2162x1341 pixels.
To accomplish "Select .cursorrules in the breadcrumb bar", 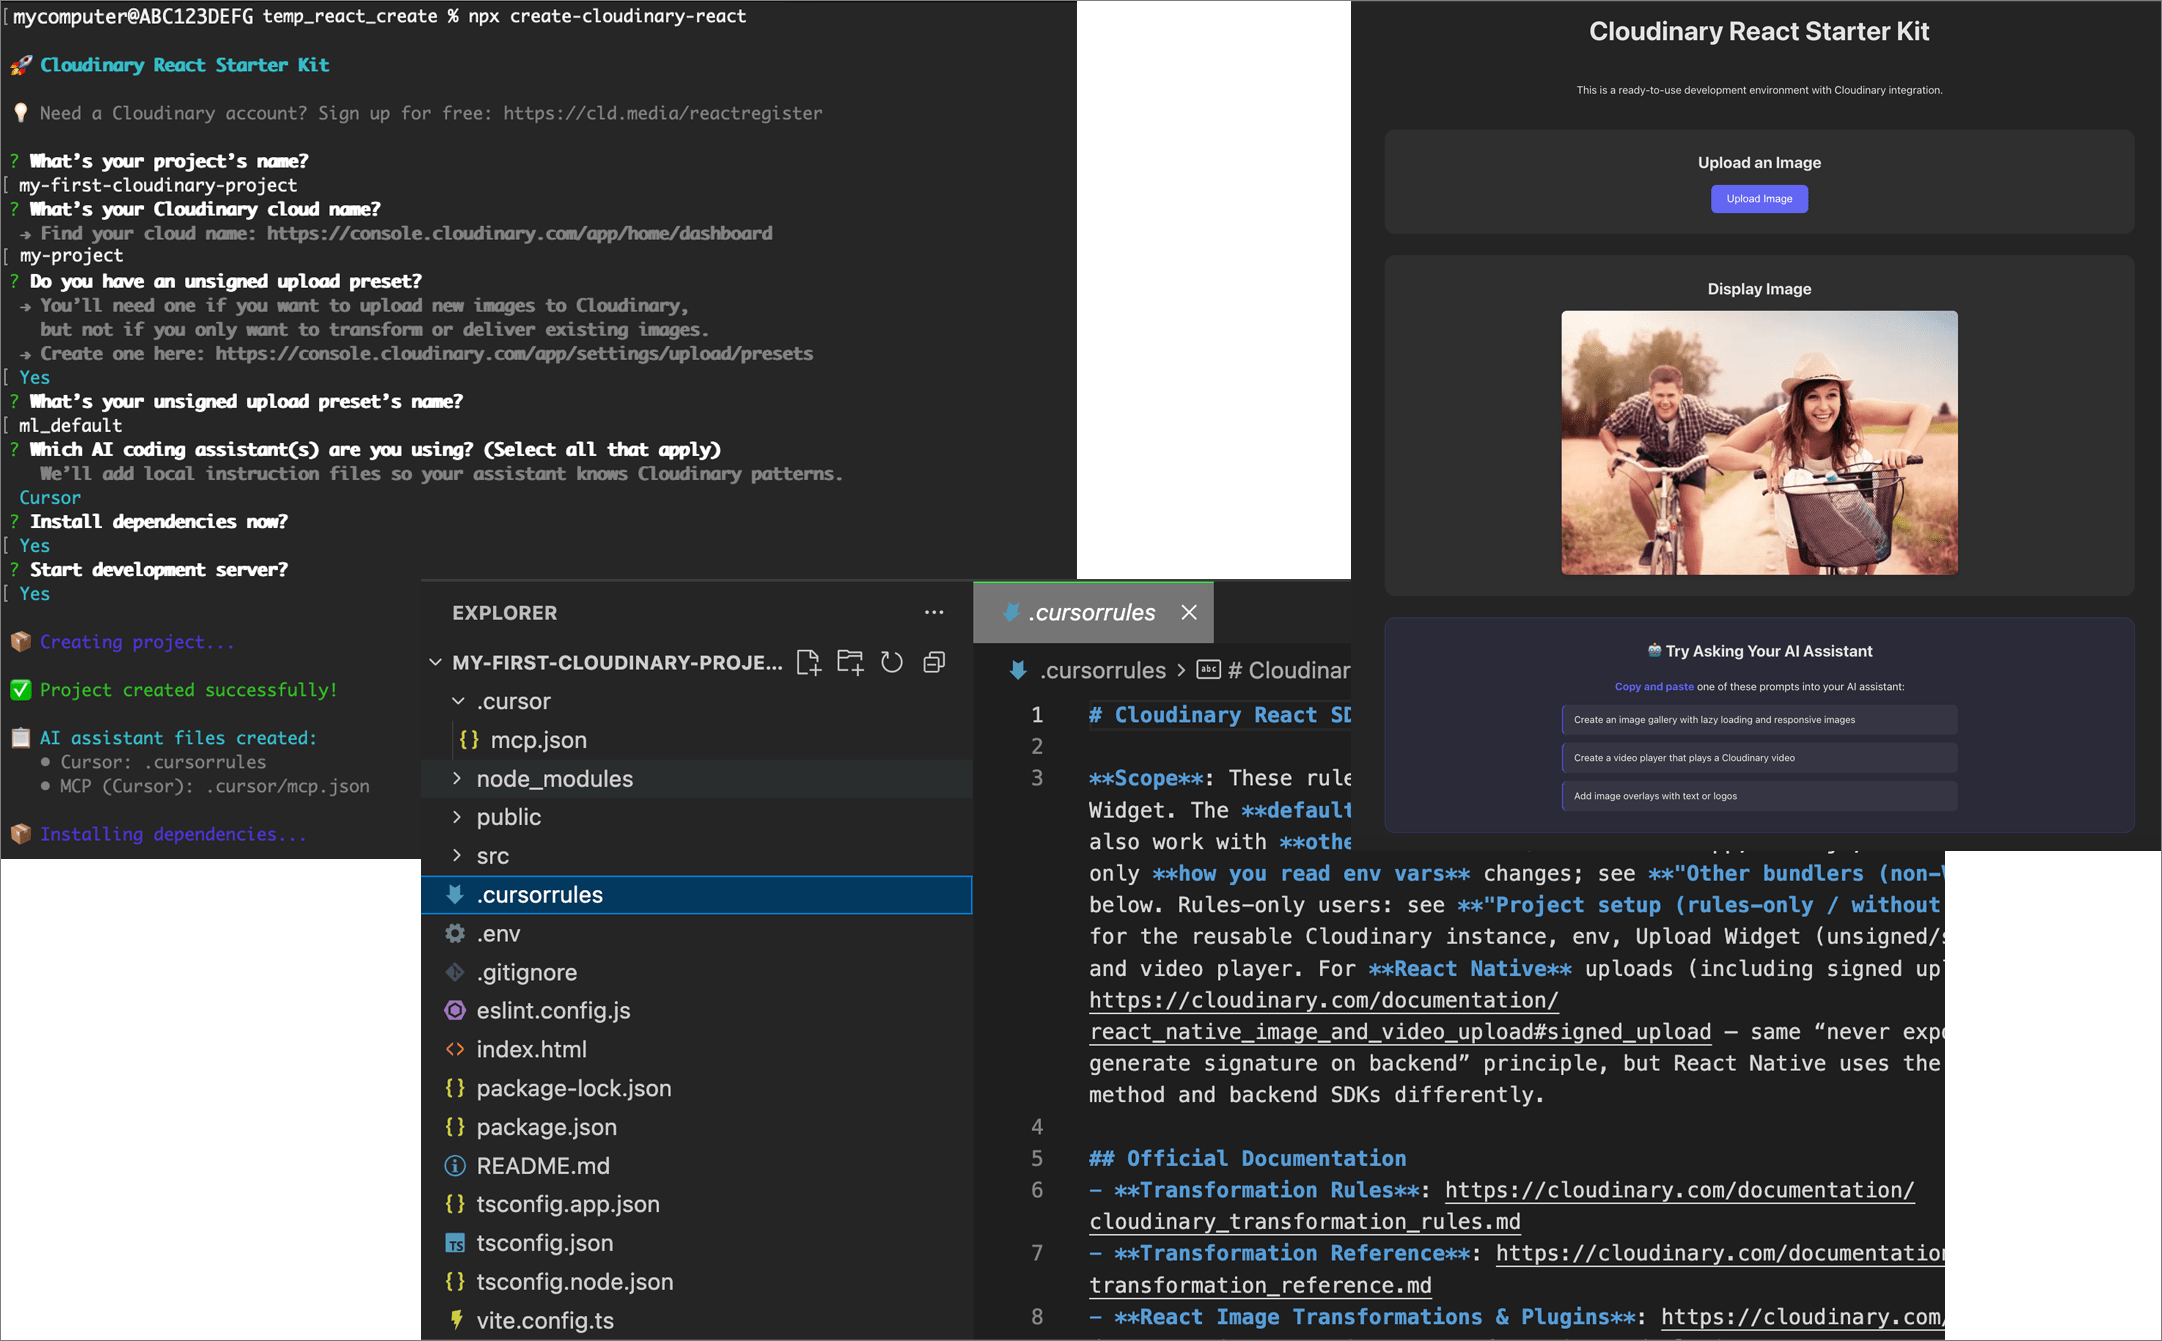I will (1101, 670).
